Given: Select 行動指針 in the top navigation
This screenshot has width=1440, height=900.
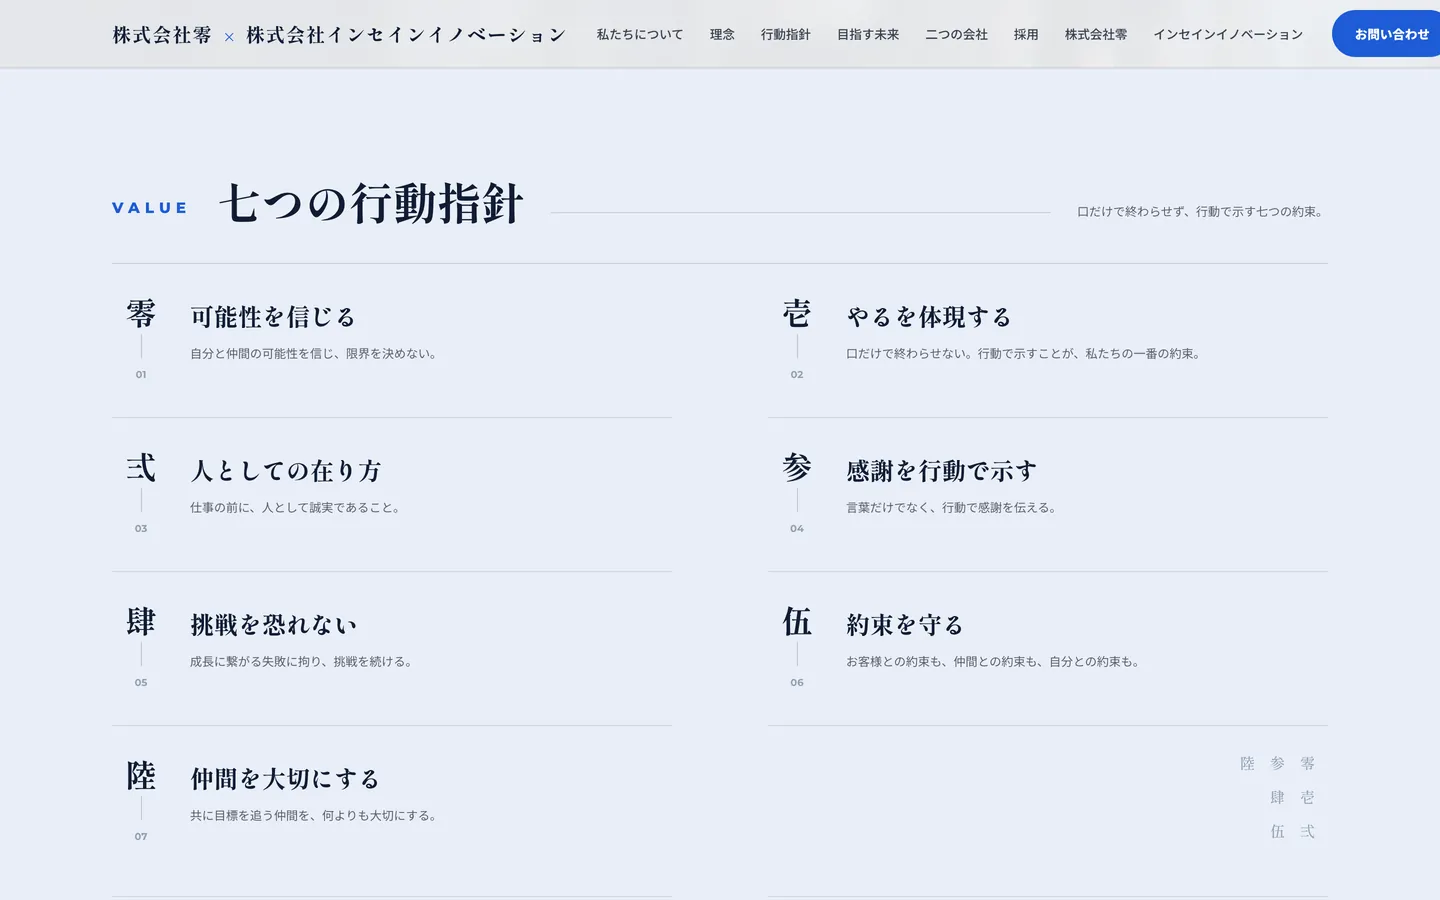Looking at the screenshot, I should 786,34.
